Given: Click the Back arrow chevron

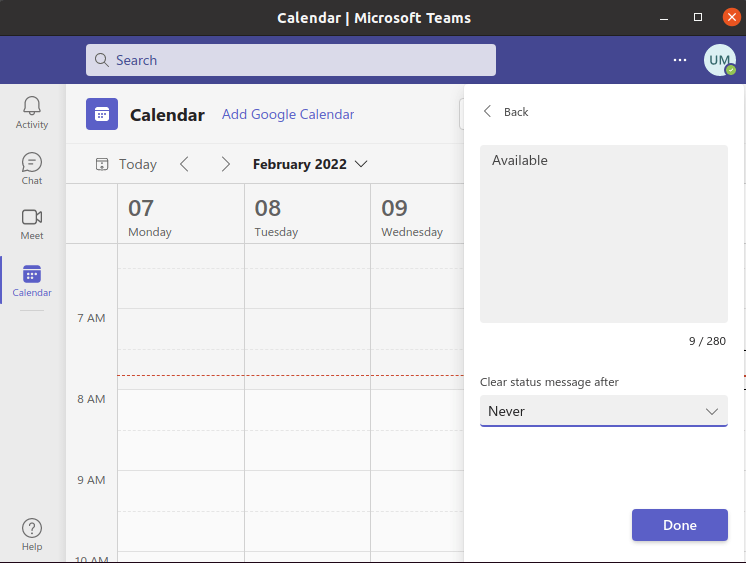Looking at the screenshot, I should tap(487, 111).
